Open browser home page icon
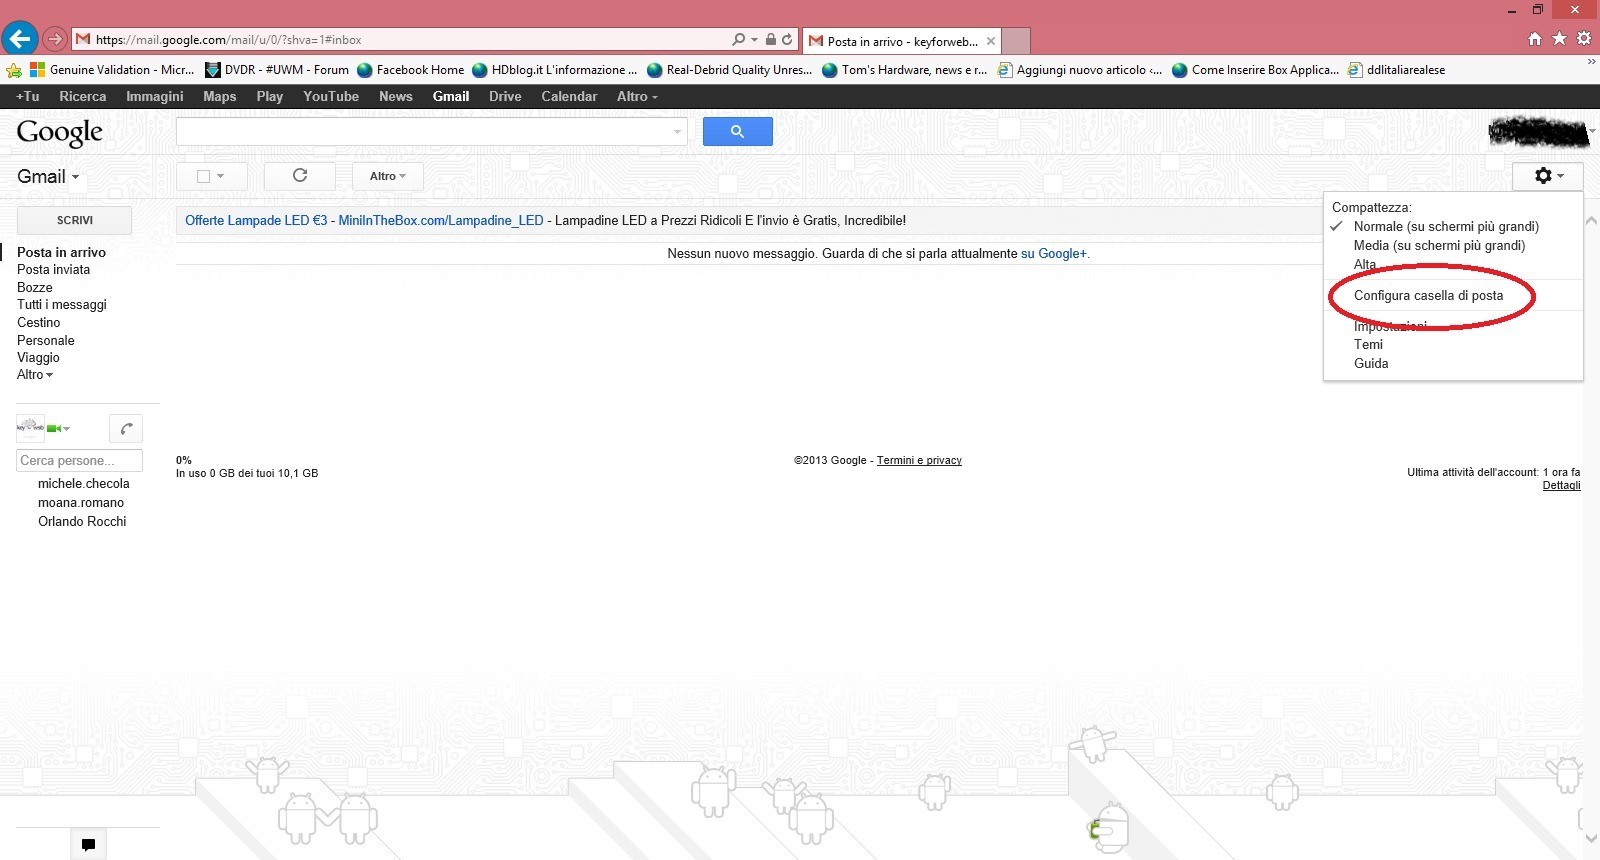Screen dimensions: 1600x860 coord(1535,39)
